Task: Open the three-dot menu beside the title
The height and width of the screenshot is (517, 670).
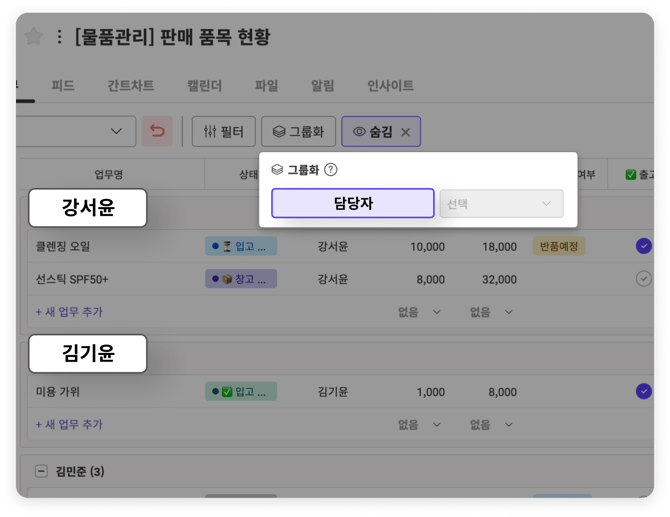Action: click(59, 37)
